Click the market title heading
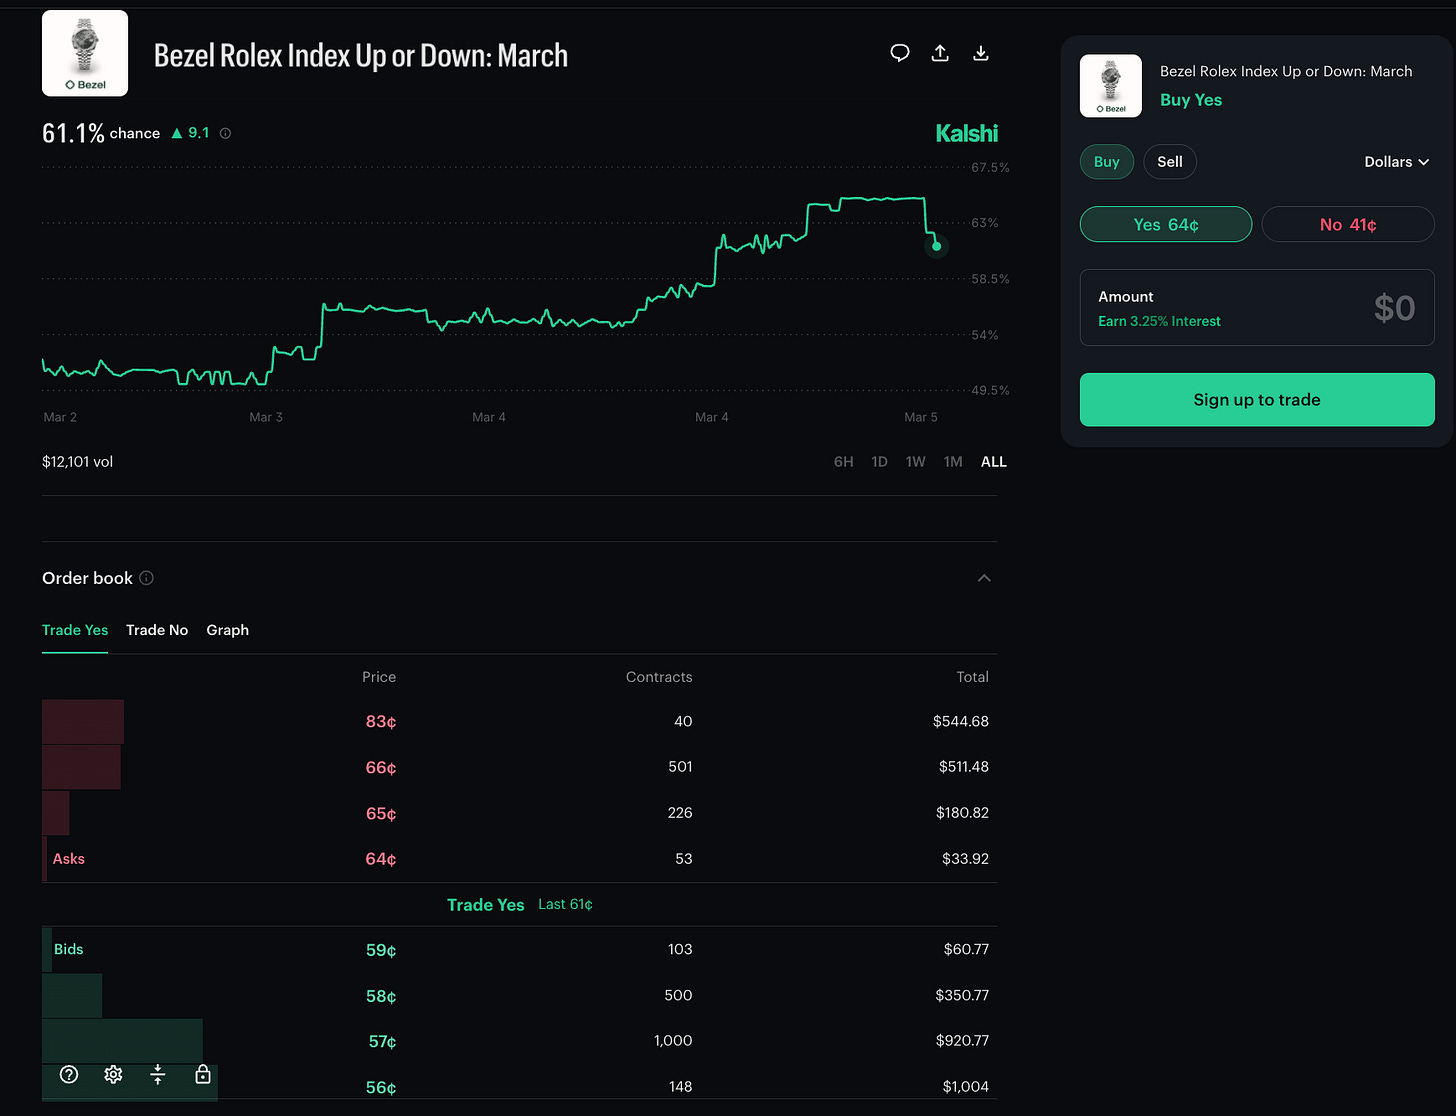This screenshot has height=1116, width=1456. click(361, 55)
